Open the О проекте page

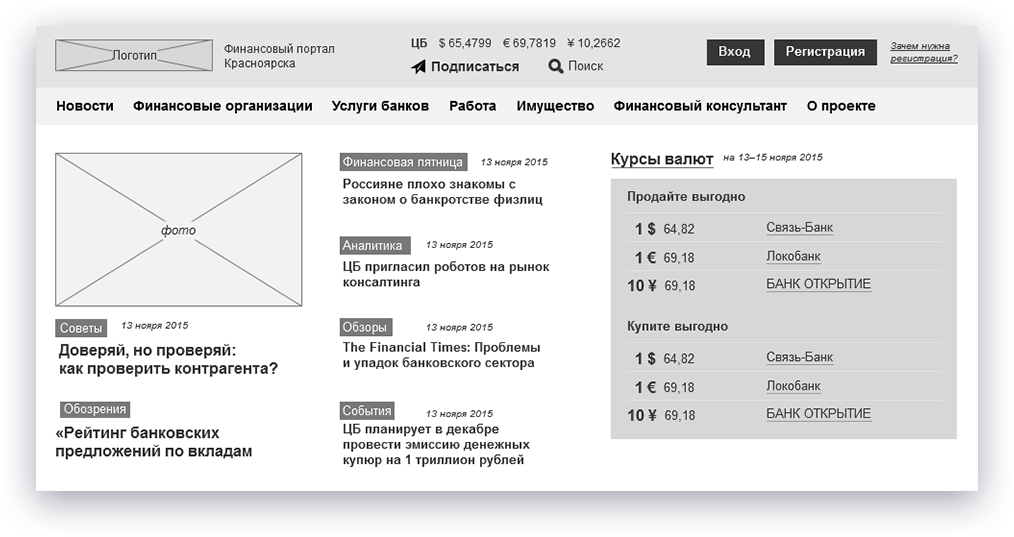pyautogui.click(x=841, y=106)
